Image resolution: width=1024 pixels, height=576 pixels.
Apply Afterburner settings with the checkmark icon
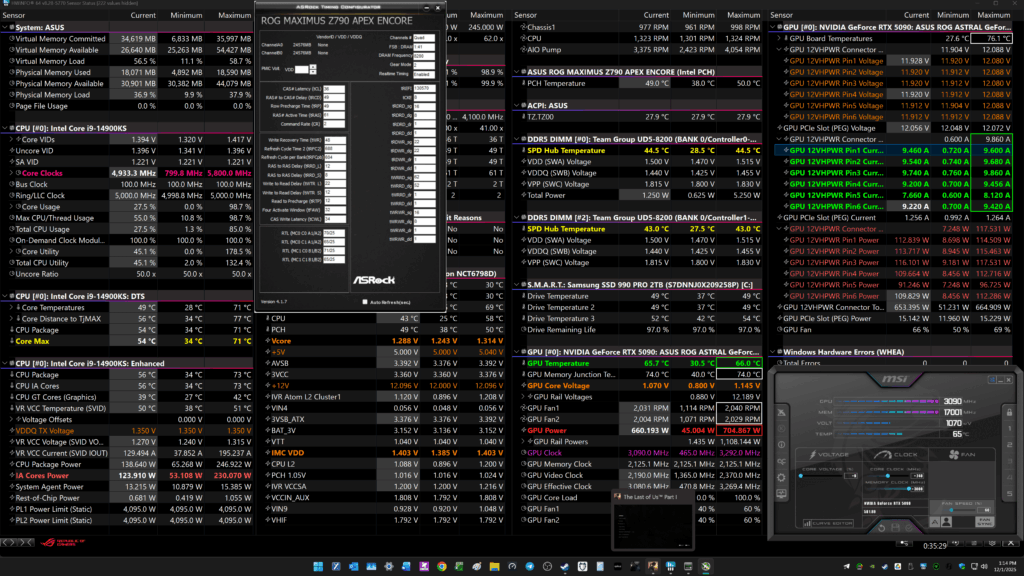pyautogui.click(x=909, y=527)
